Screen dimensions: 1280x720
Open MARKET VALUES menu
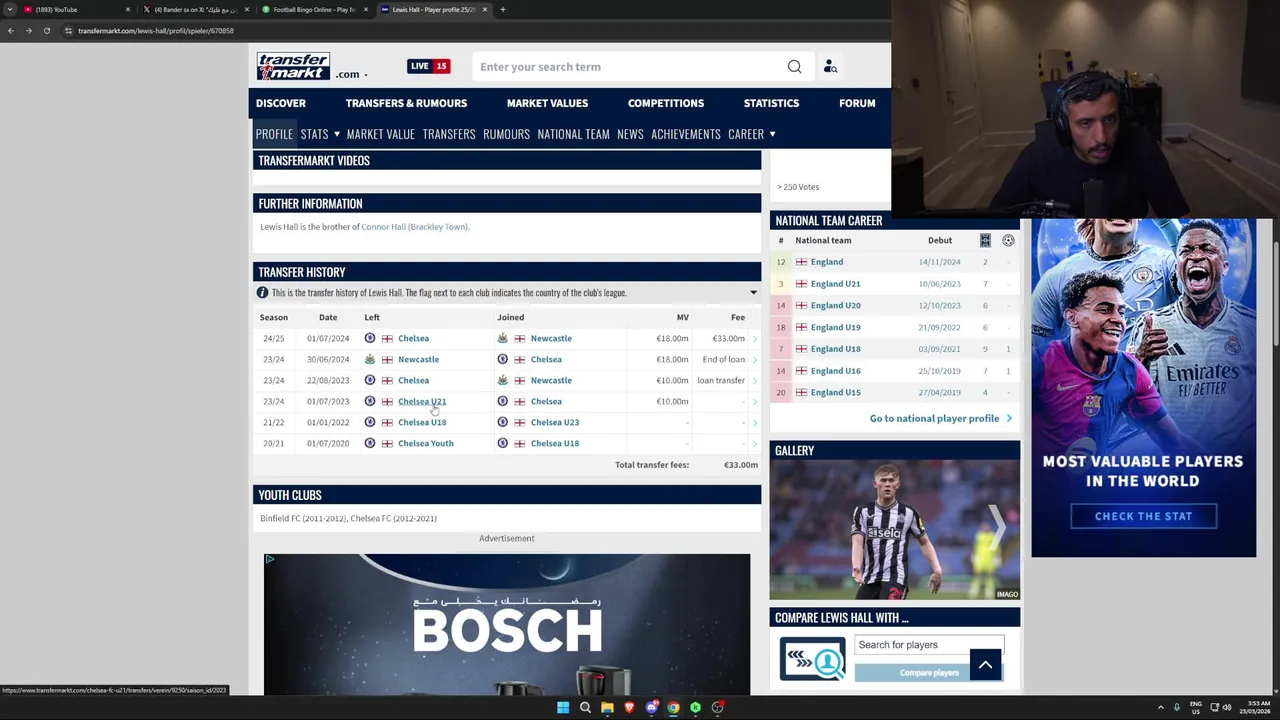[547, 103]
